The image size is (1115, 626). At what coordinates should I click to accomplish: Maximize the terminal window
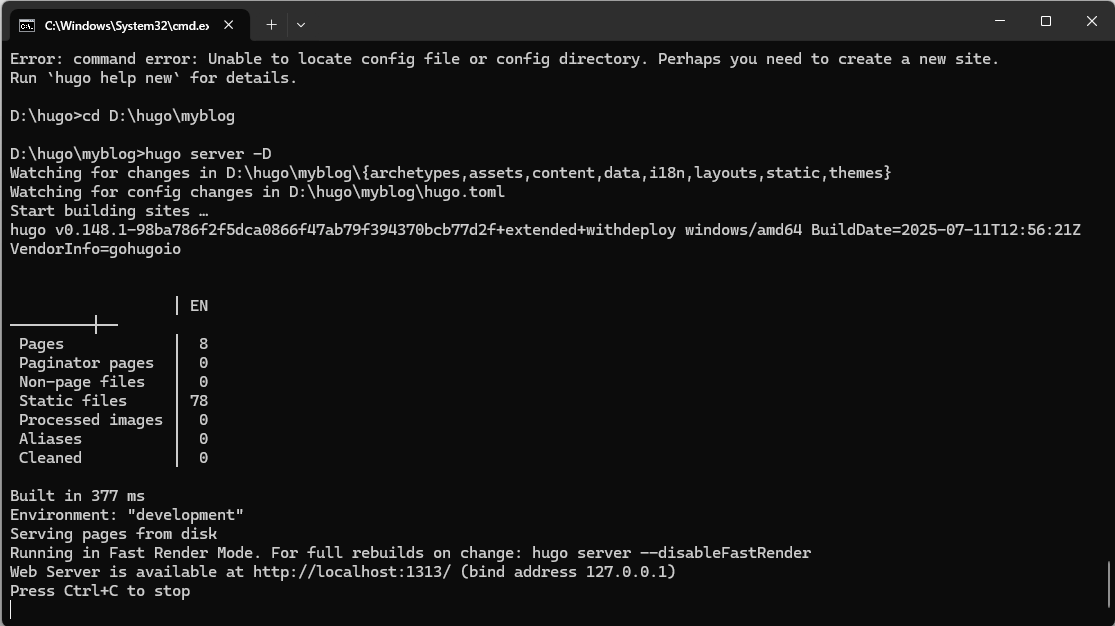click(x=1045, y=21)
